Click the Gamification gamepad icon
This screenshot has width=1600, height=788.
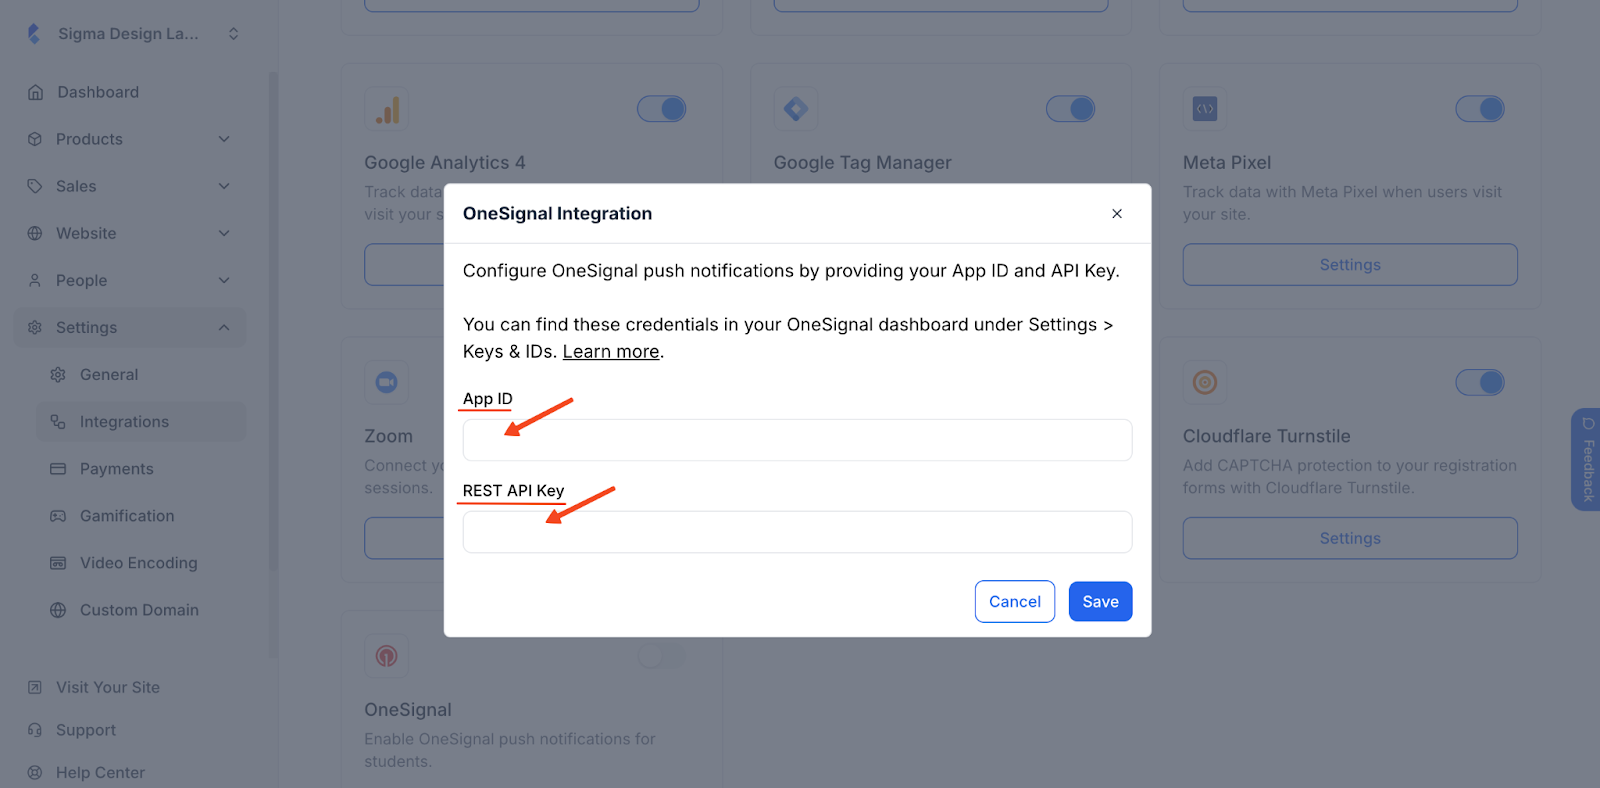tap(57, 515)
